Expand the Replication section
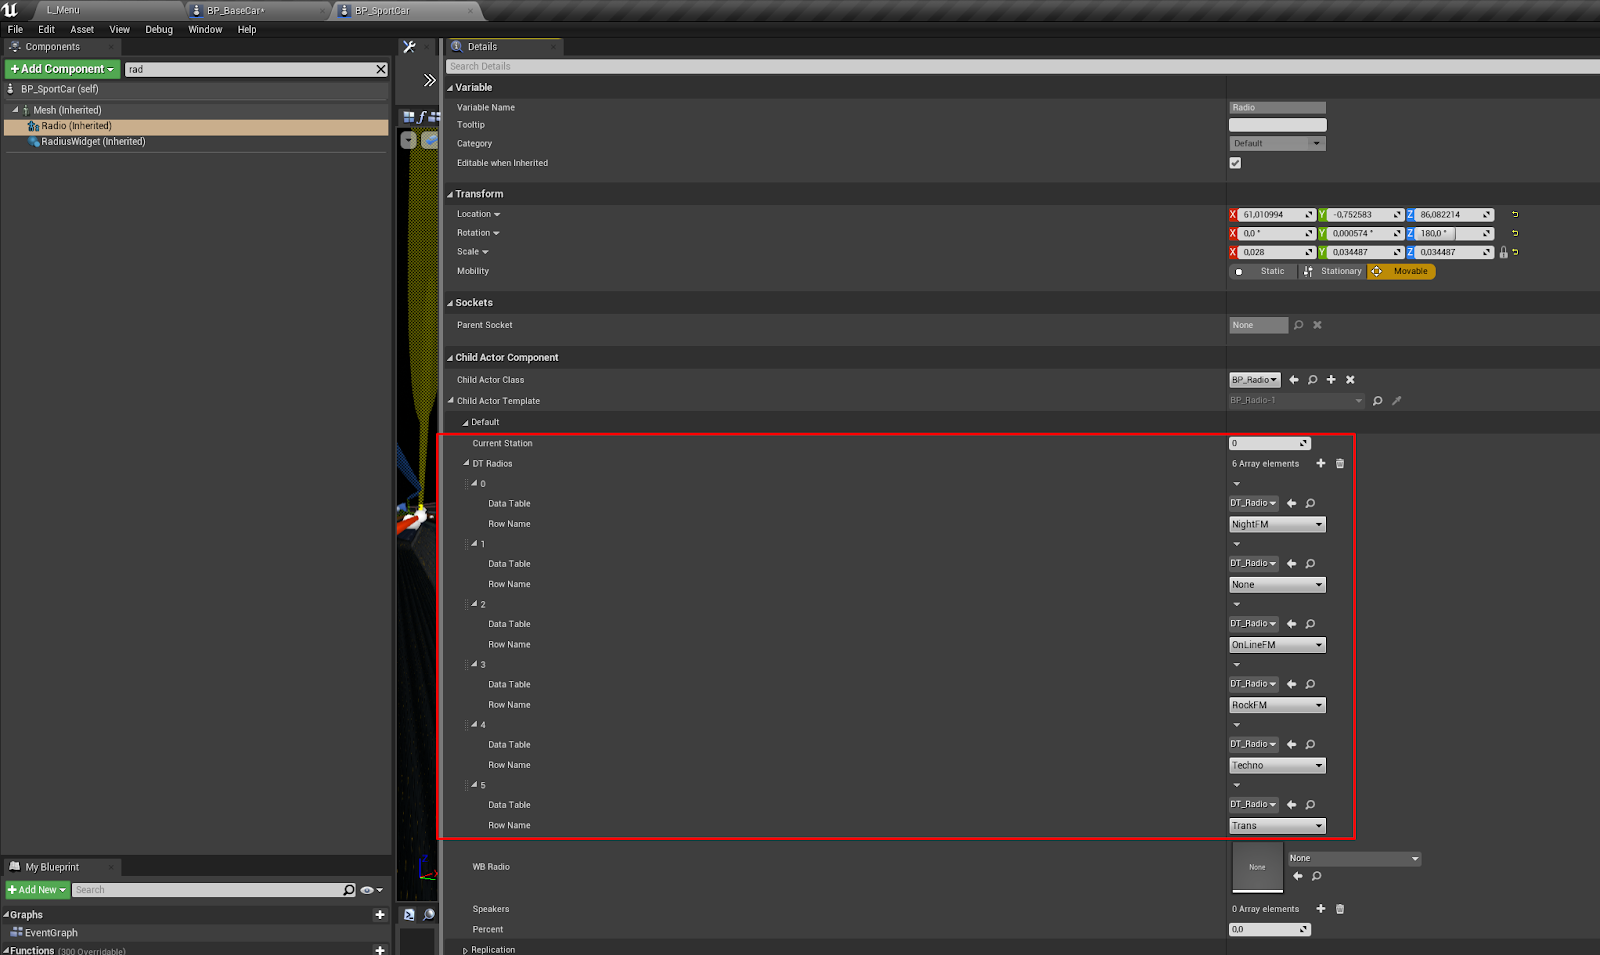Screen dimensions: 1600x955 pos(465,950)
